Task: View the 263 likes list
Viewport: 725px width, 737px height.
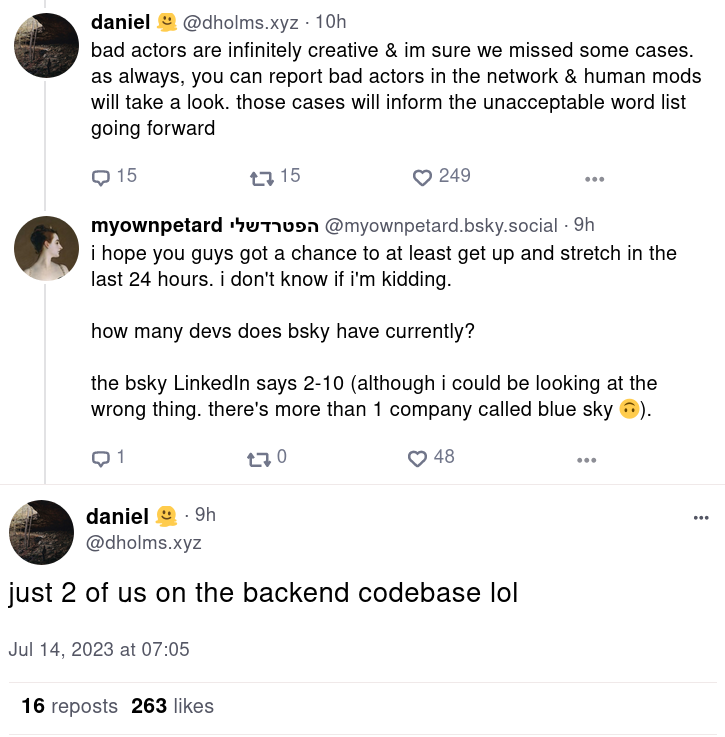Action: 172,706
